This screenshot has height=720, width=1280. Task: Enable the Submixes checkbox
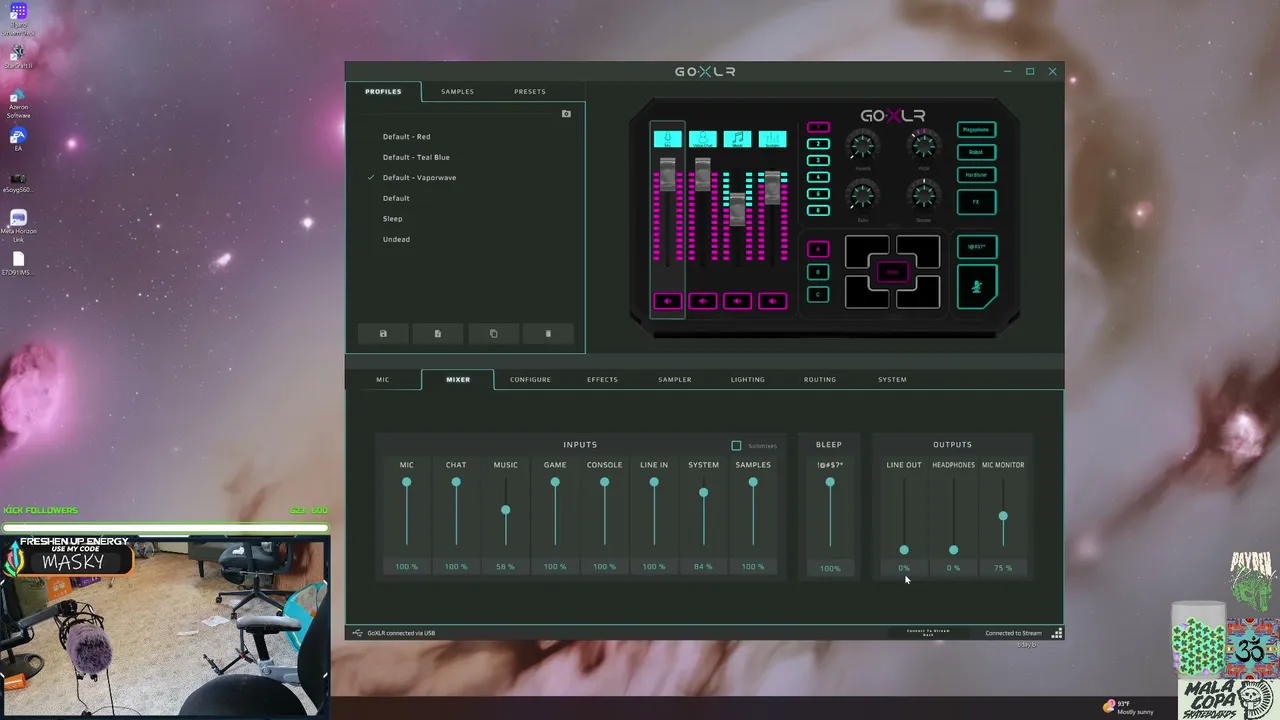(x=736, y=446)
